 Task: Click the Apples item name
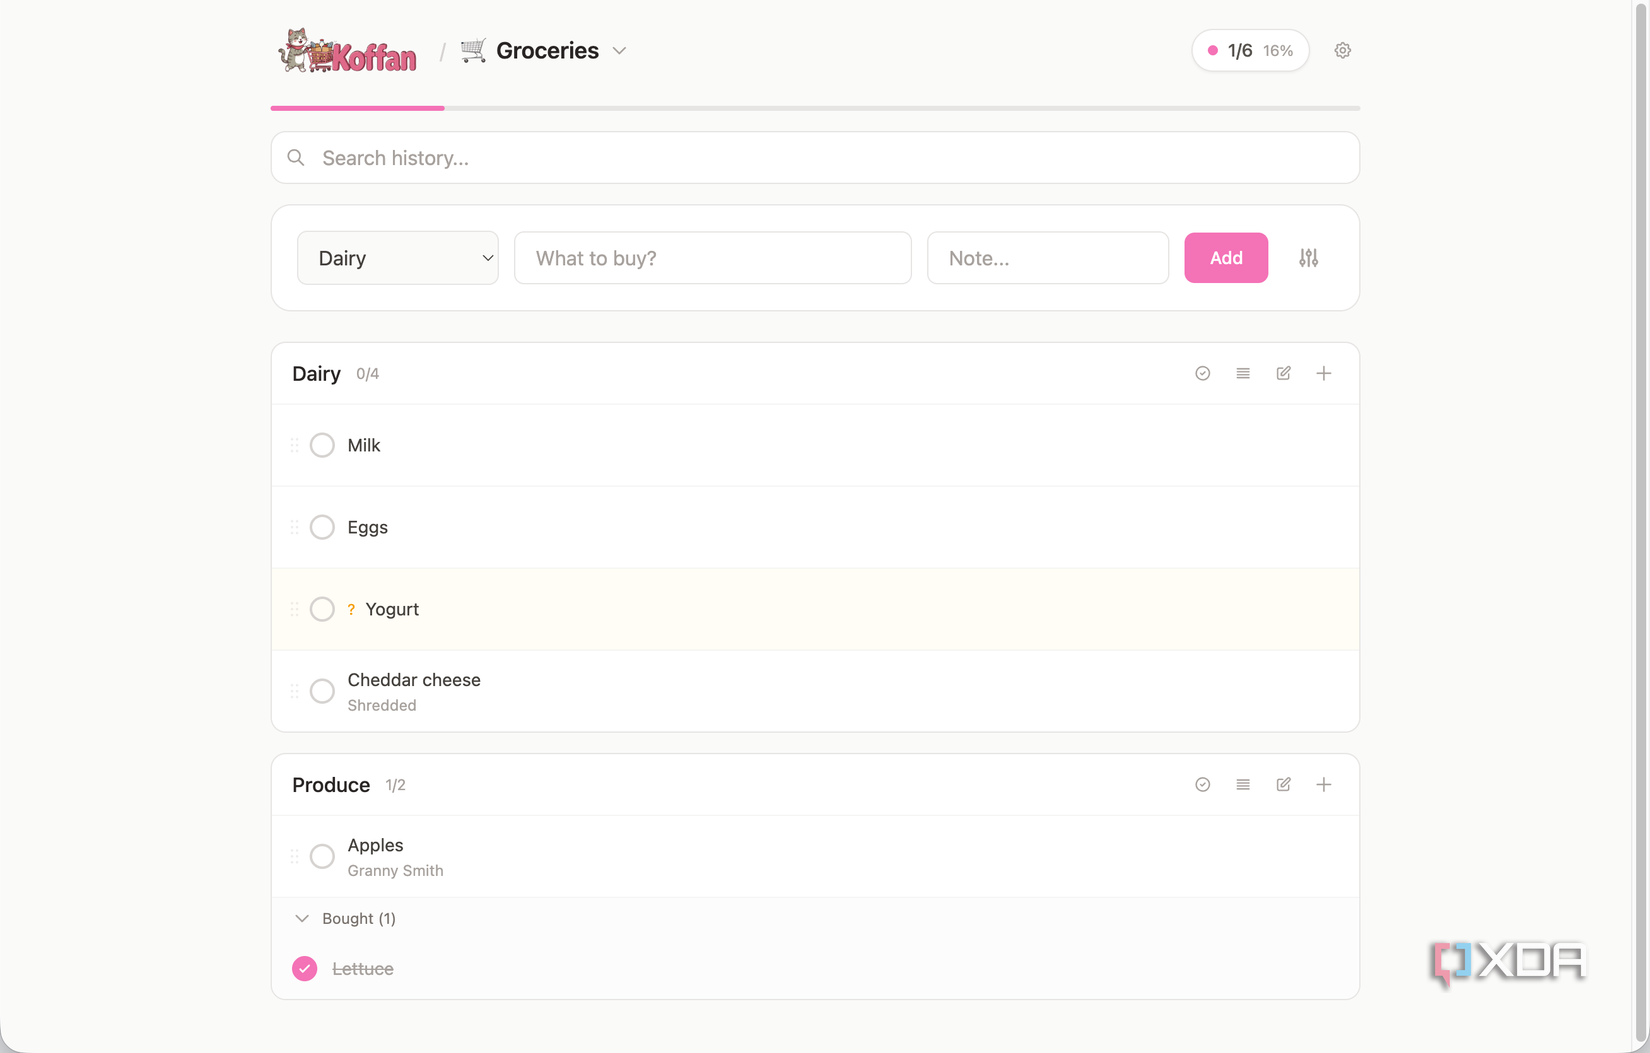click(376, 846)
